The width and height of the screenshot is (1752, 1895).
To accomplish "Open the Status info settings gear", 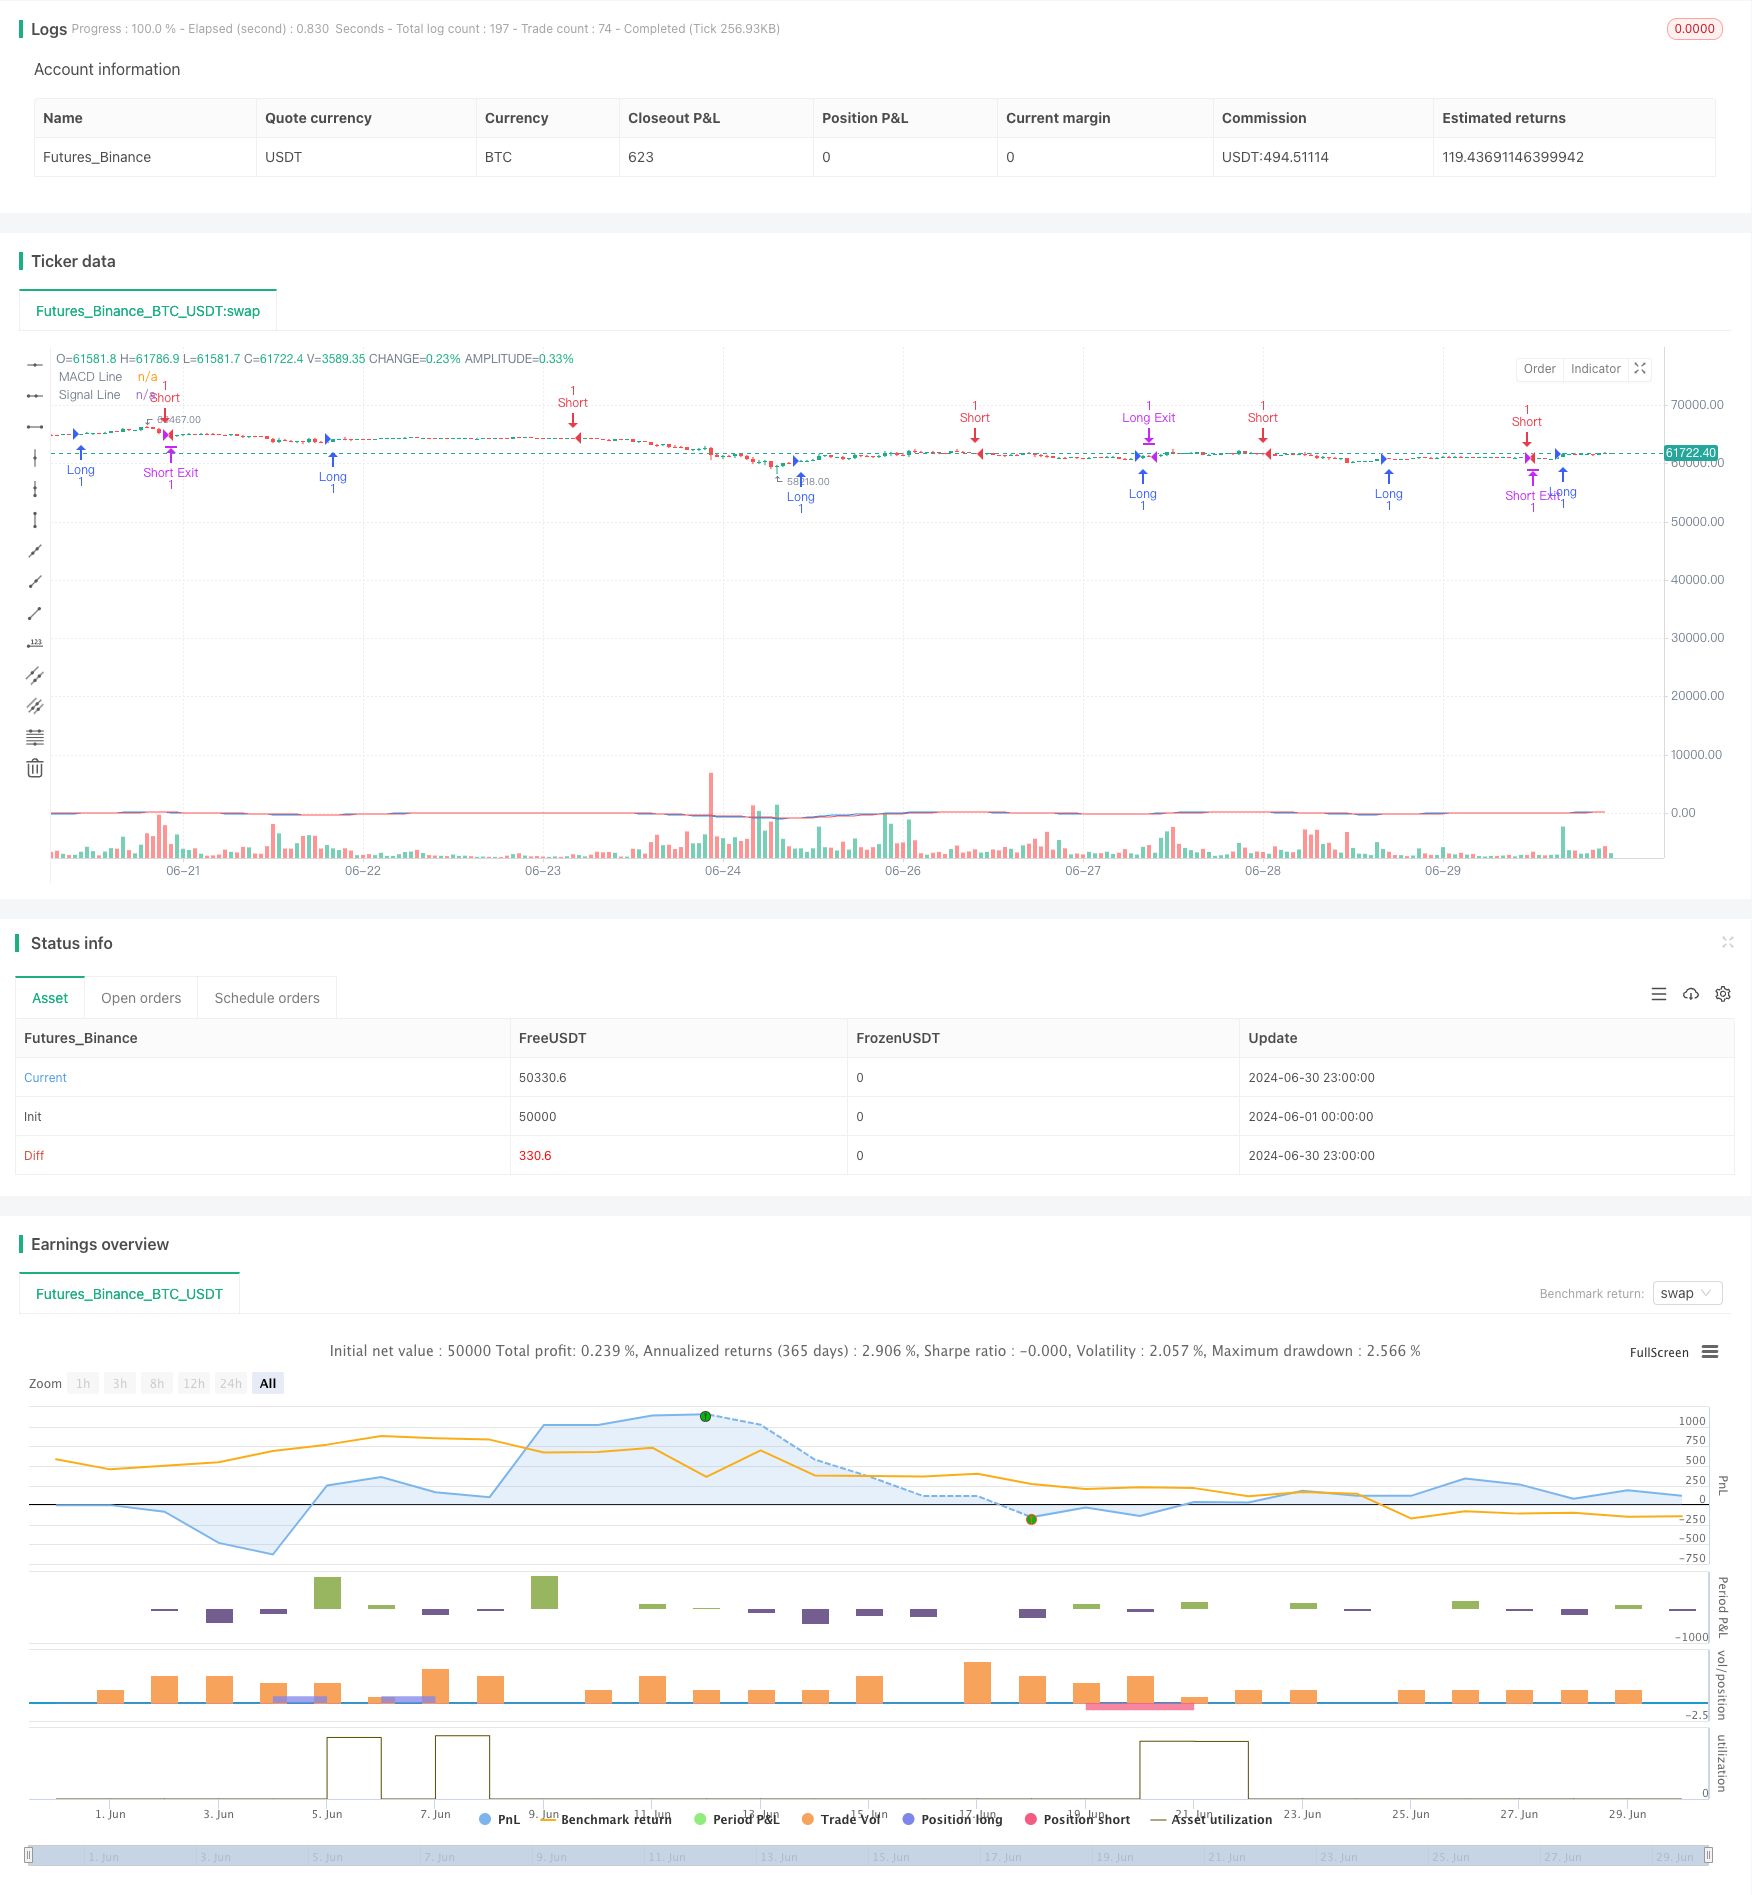I will pyautogui.click(x=1723, y=994).
